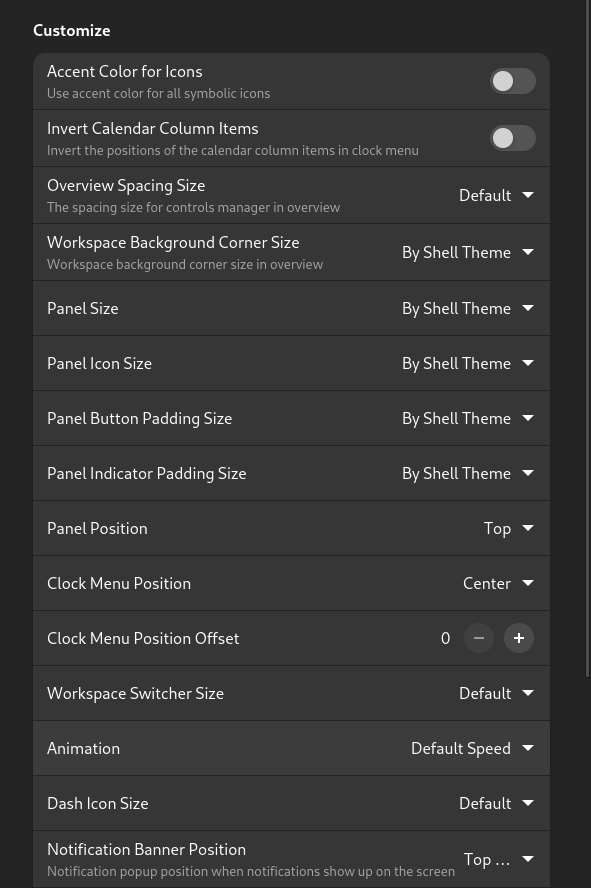Toggle Invert Calendar Column Items switch

[512, 138]
